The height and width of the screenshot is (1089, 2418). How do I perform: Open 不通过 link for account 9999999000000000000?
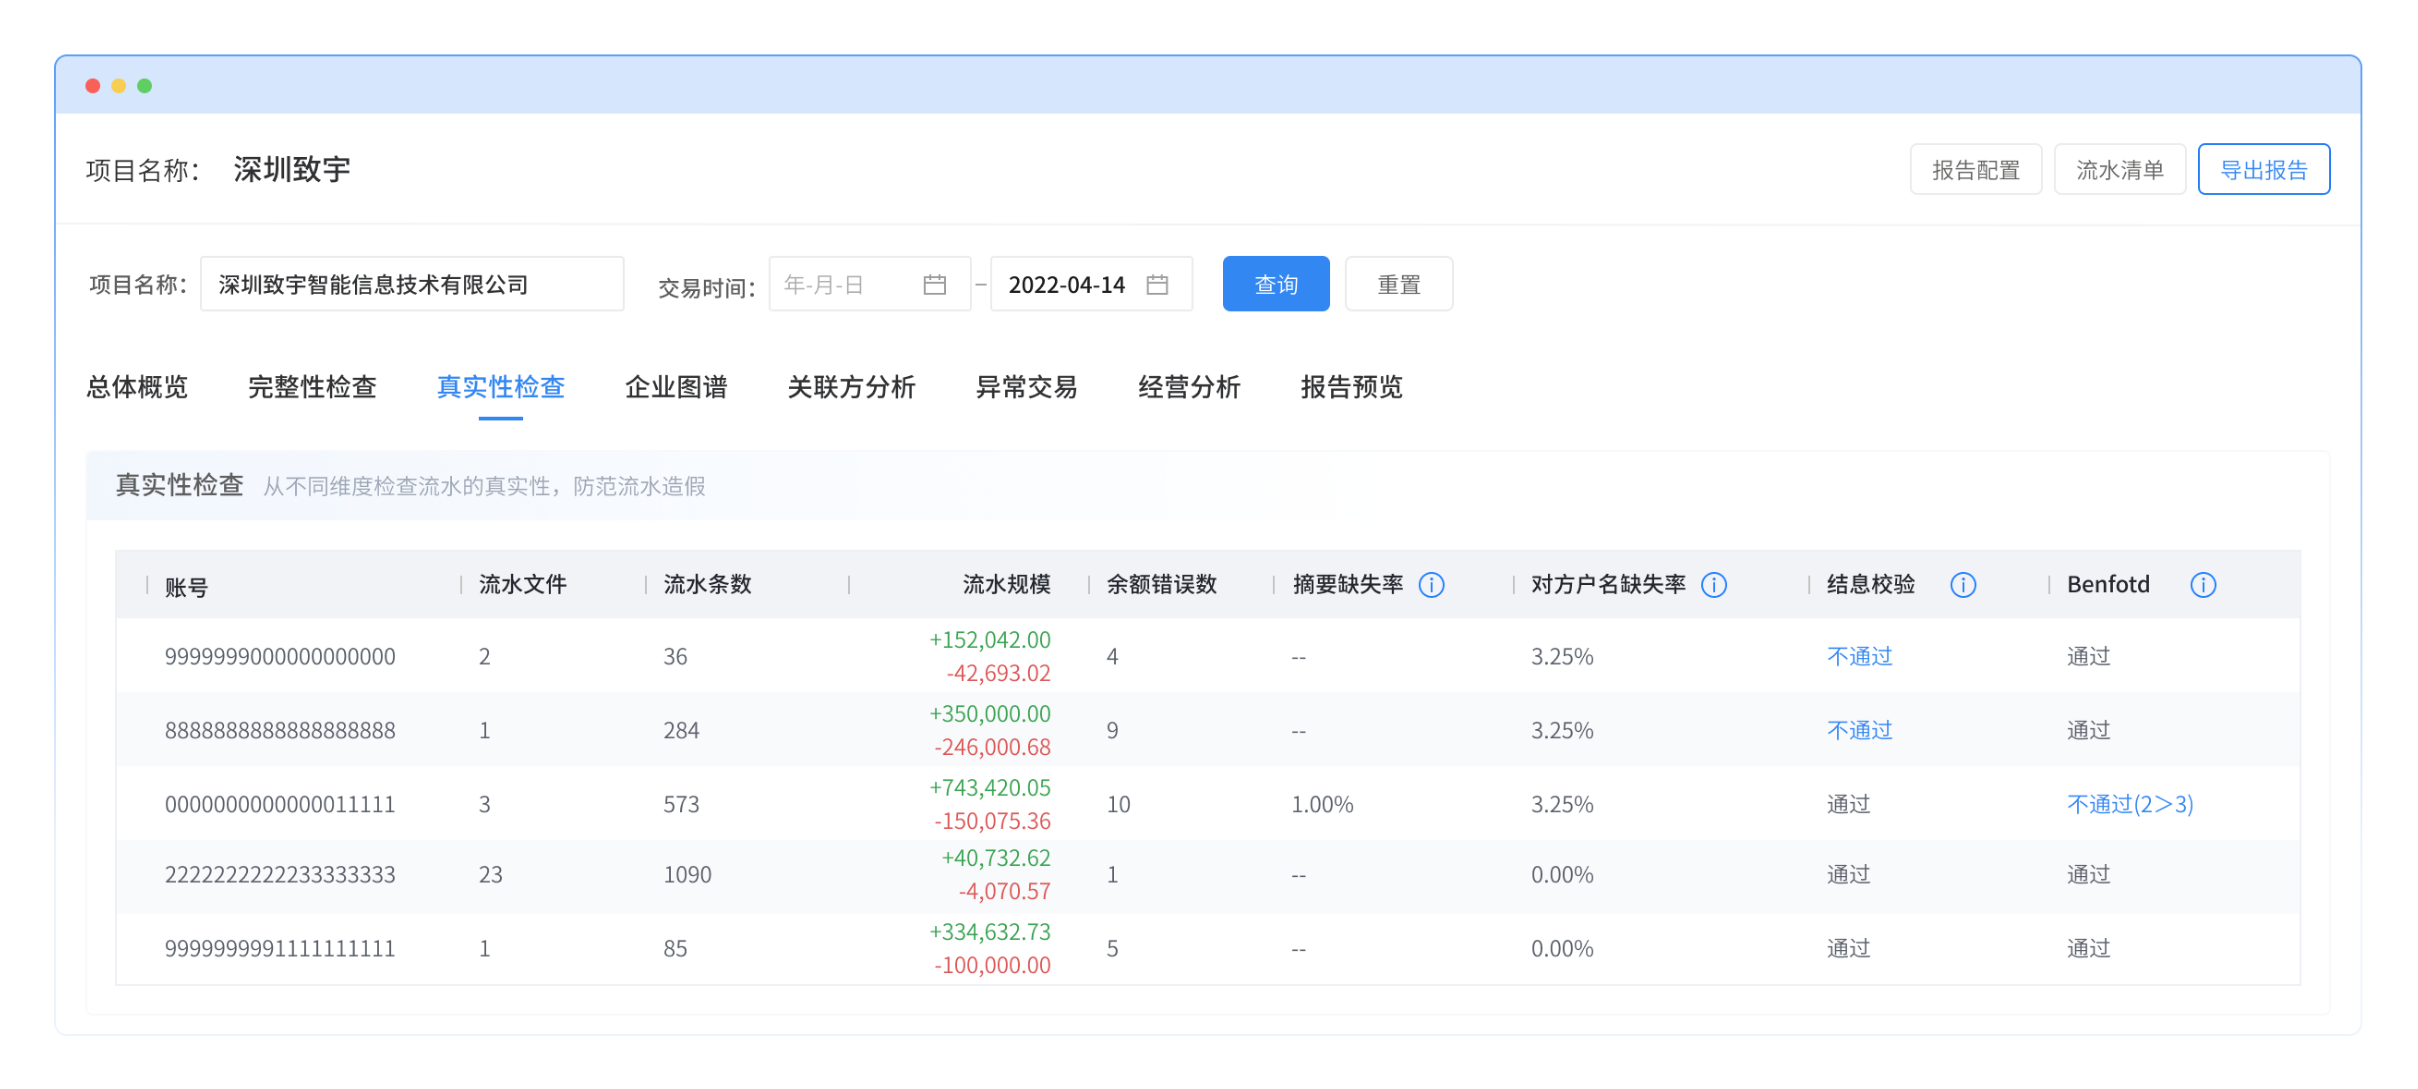[1859, 657]
